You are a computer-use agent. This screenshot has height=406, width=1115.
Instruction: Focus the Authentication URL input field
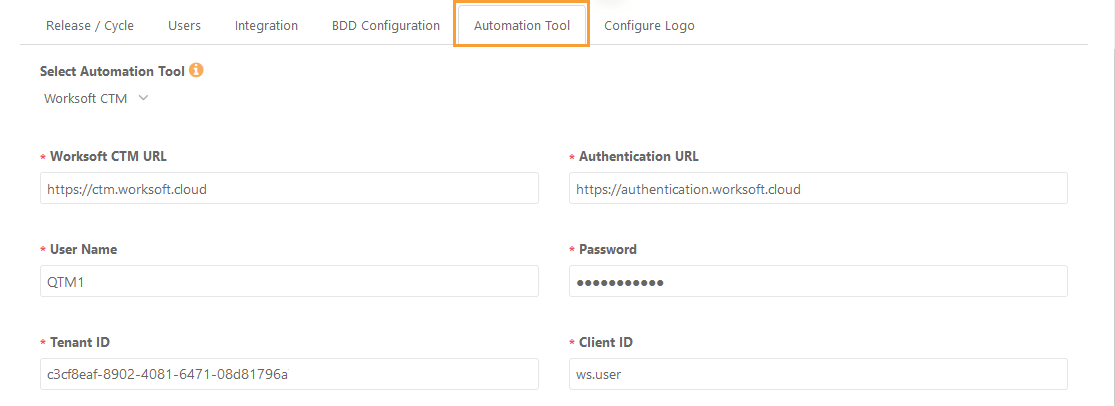pyautogui.click(x=818, y=188)
